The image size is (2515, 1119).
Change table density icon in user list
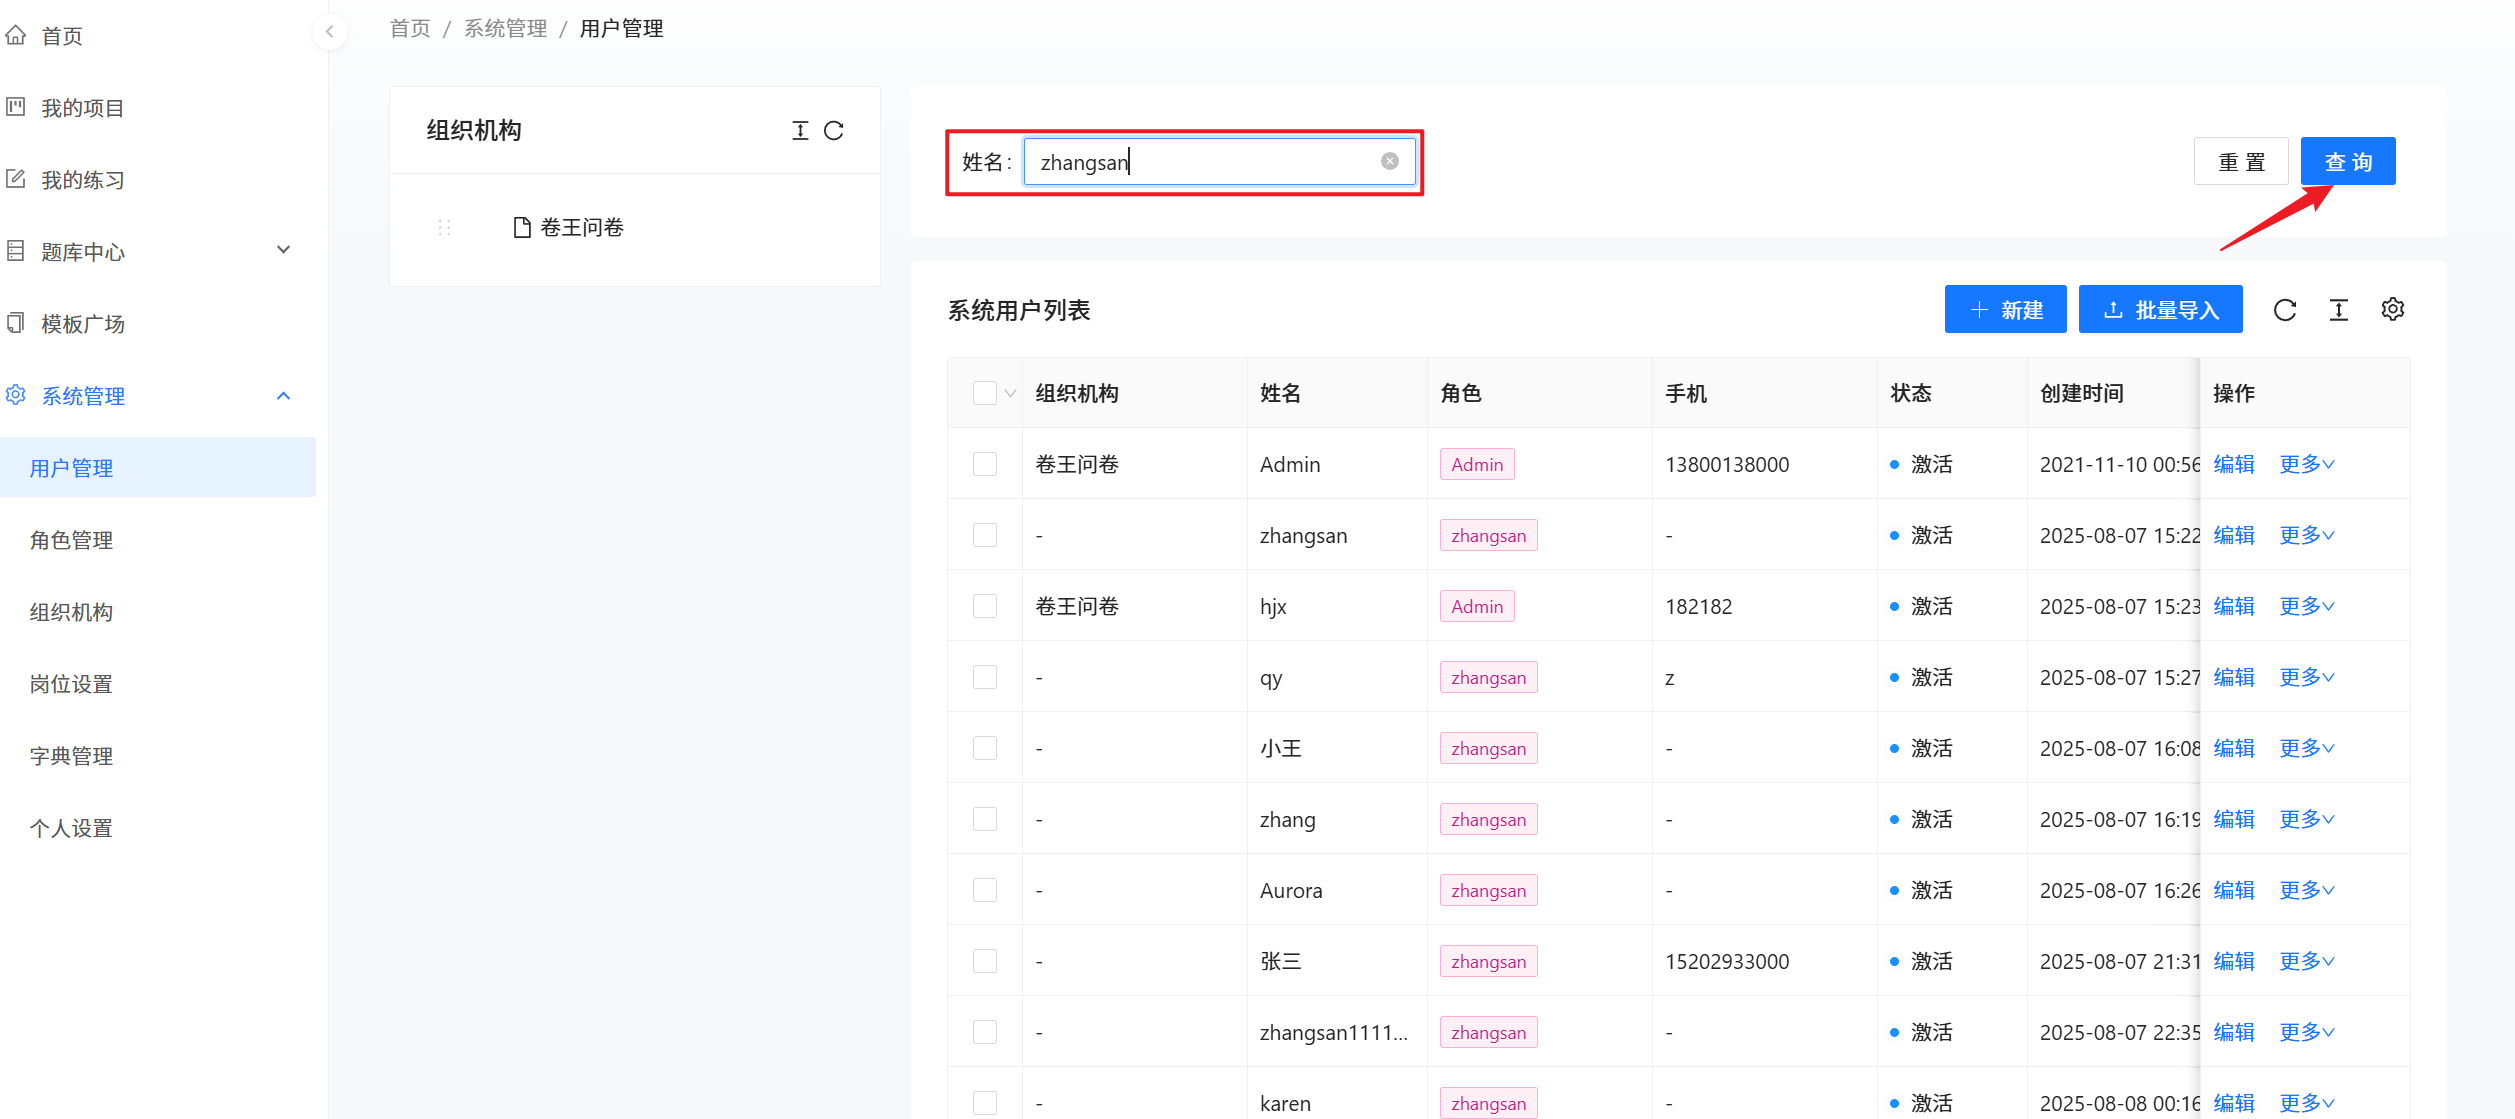point(2339,310)
